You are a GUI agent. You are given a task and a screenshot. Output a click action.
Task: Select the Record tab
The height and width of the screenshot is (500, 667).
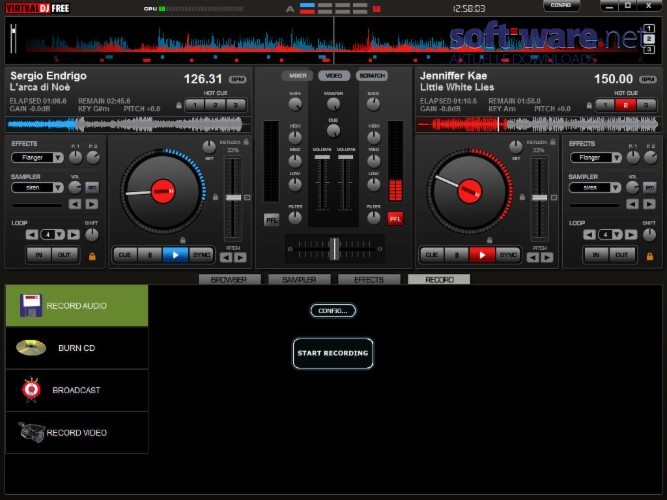[439, 280]
